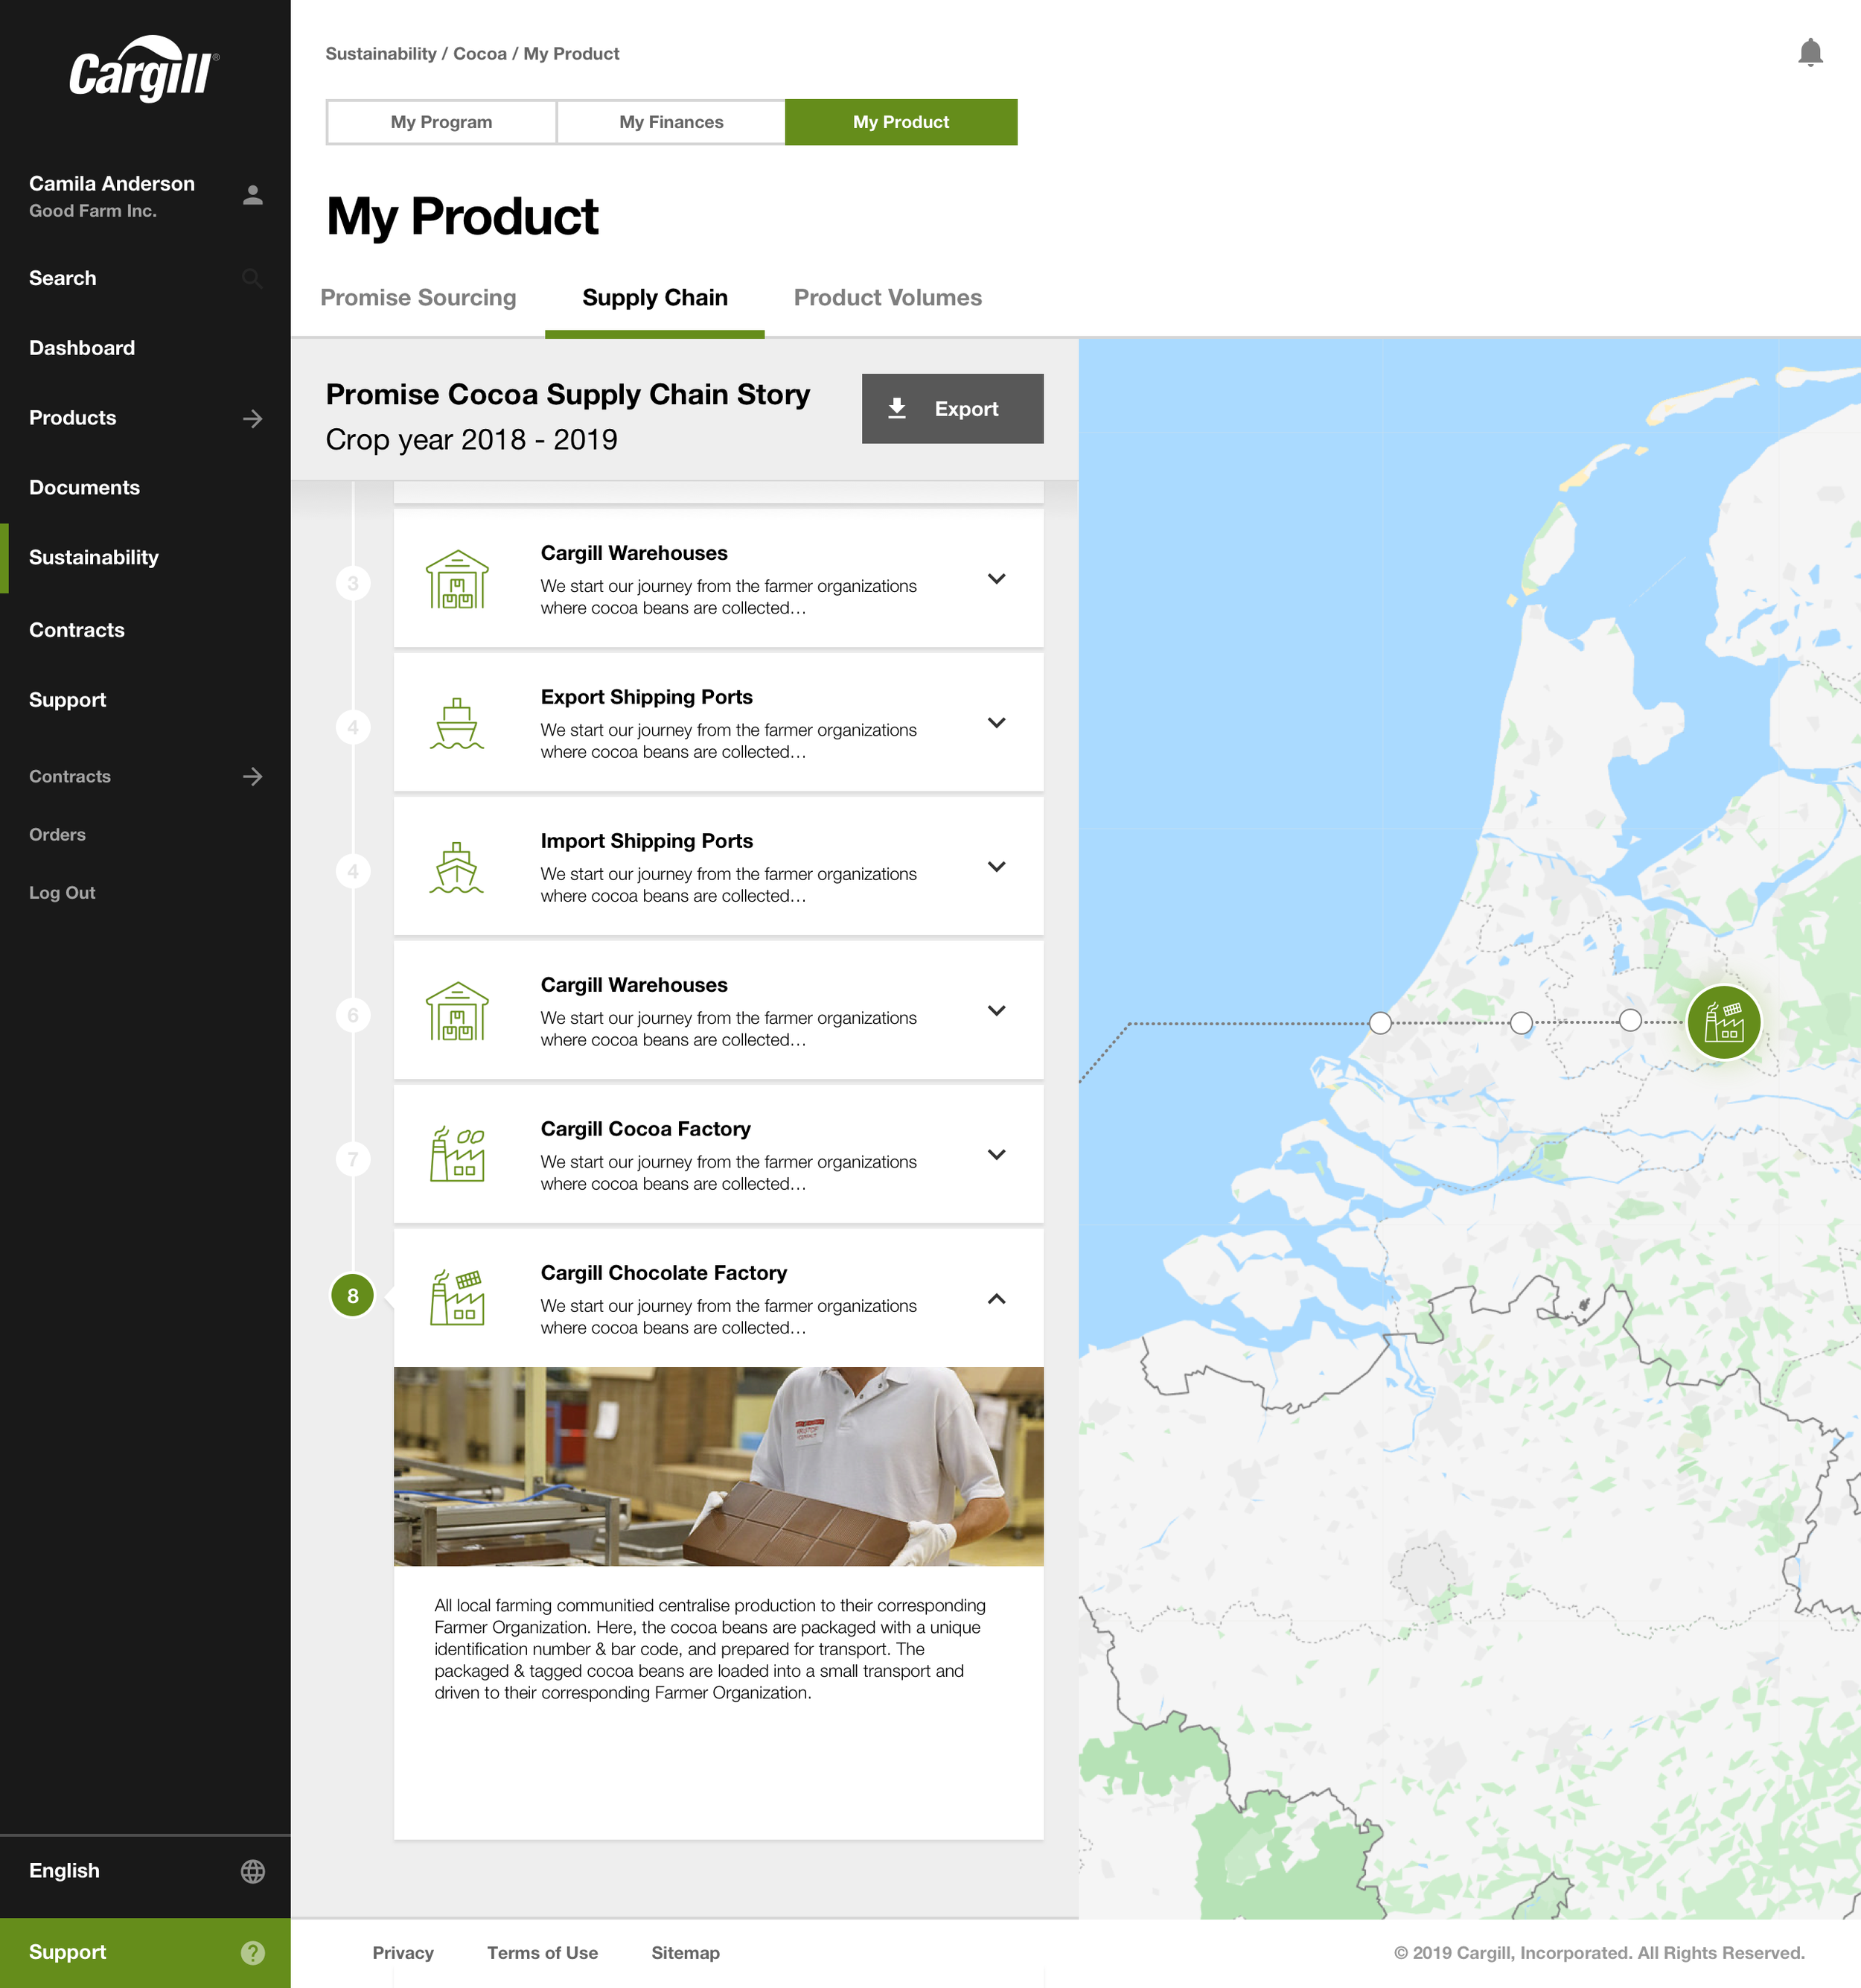The image size is (1861, 1988).
Task: Click the 'Crop year 2018 - 2019' text
Action: (472, 439)
